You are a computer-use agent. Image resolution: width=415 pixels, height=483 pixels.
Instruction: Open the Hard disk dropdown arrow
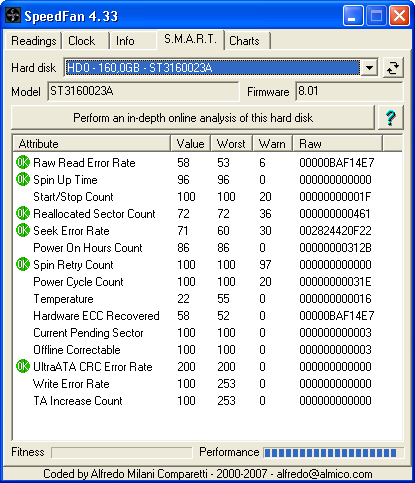tap(369, 68)
